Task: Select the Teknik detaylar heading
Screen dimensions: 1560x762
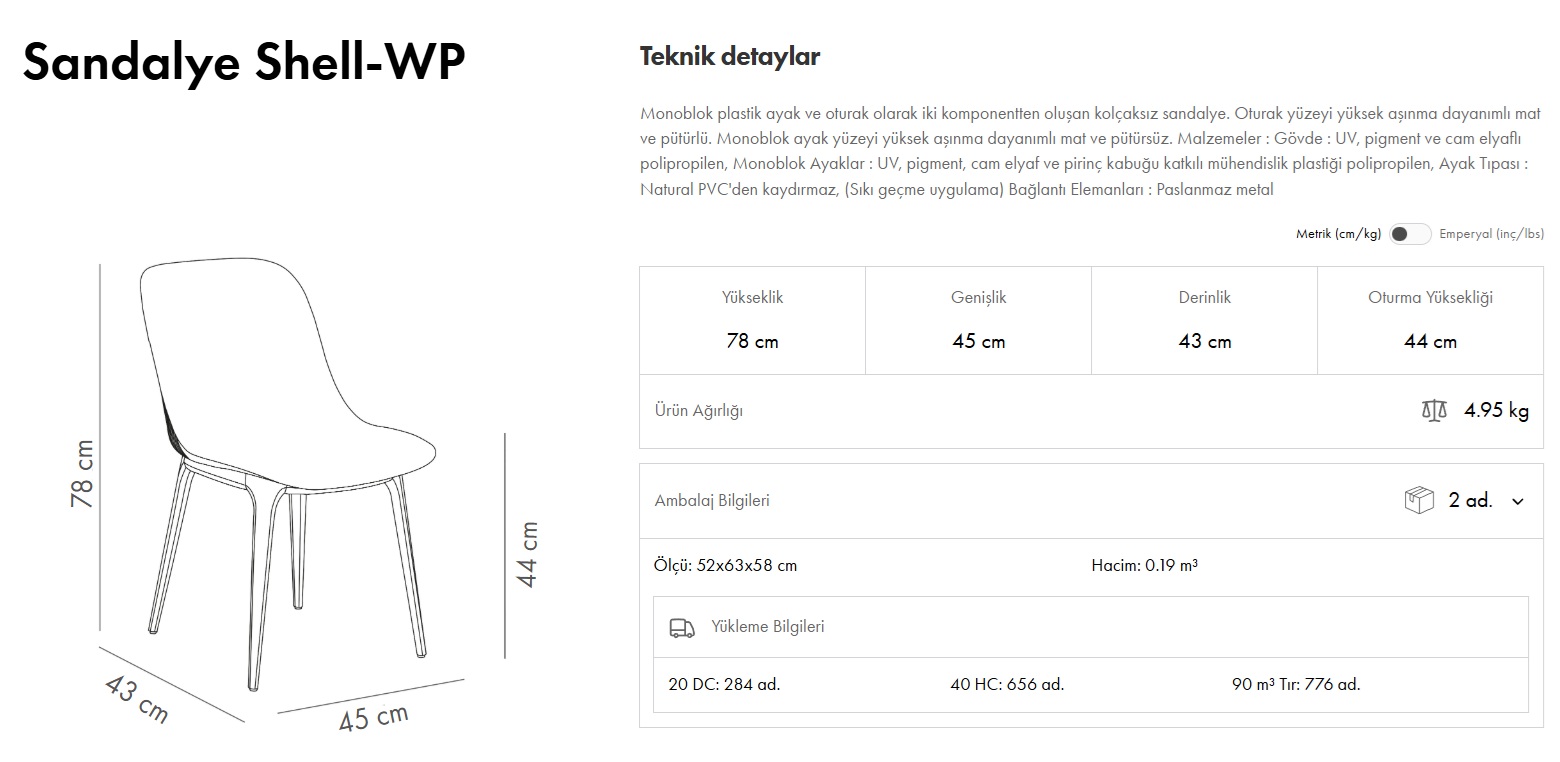Action: point(729,56)
